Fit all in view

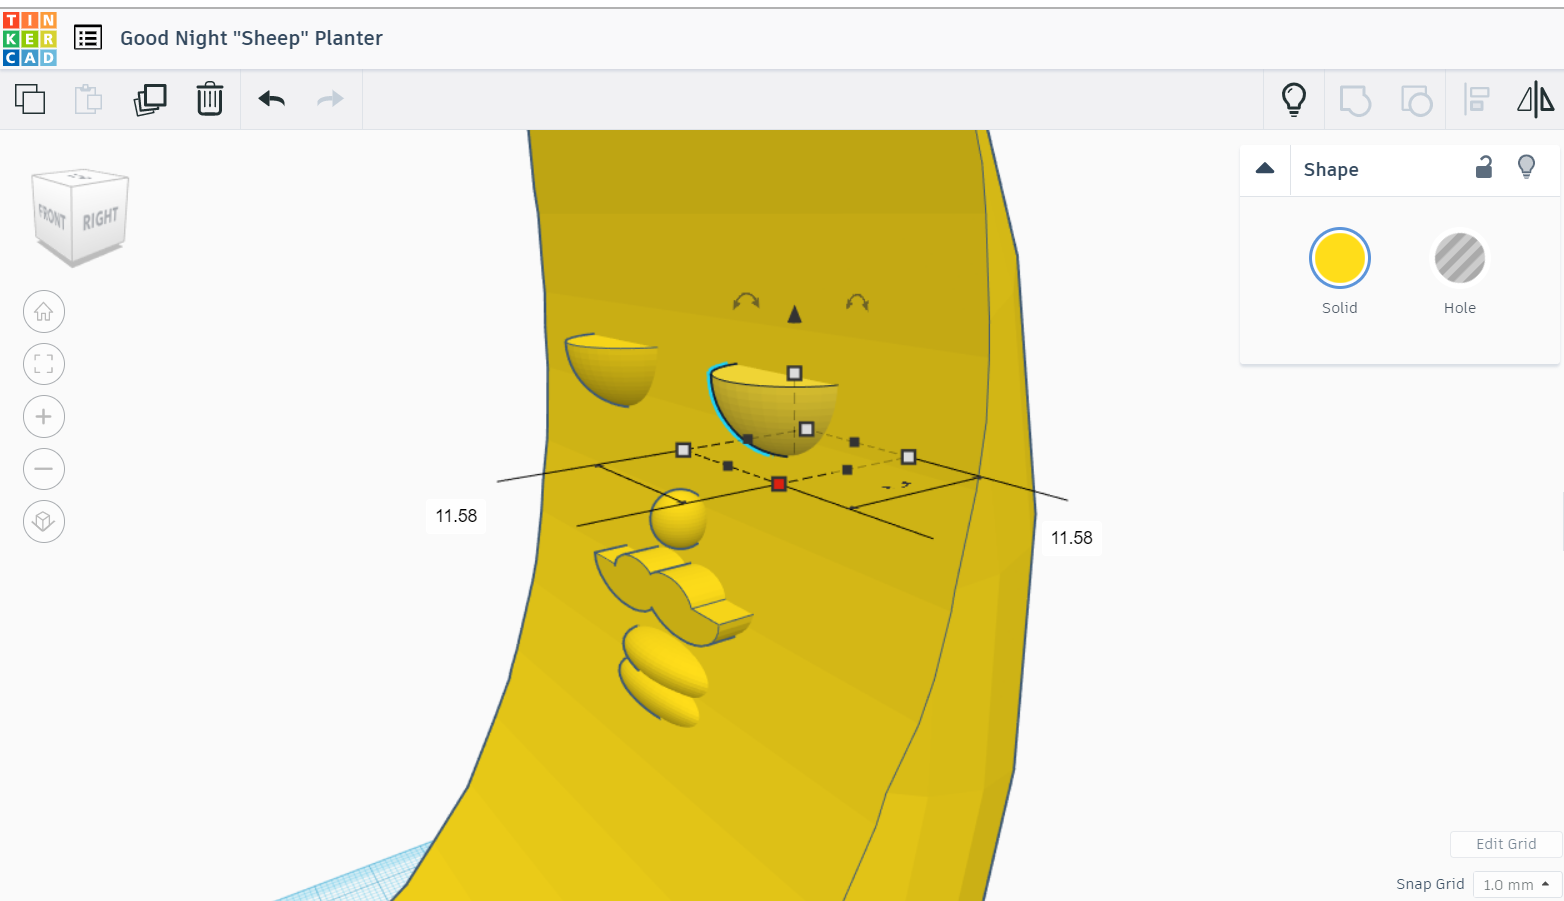tap(44, 364)
